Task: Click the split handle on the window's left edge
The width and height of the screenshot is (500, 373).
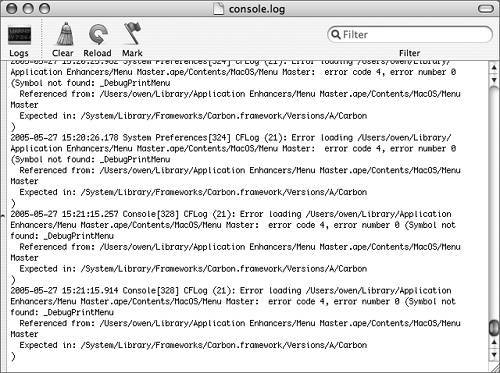Action: click(x=2, y=216)
